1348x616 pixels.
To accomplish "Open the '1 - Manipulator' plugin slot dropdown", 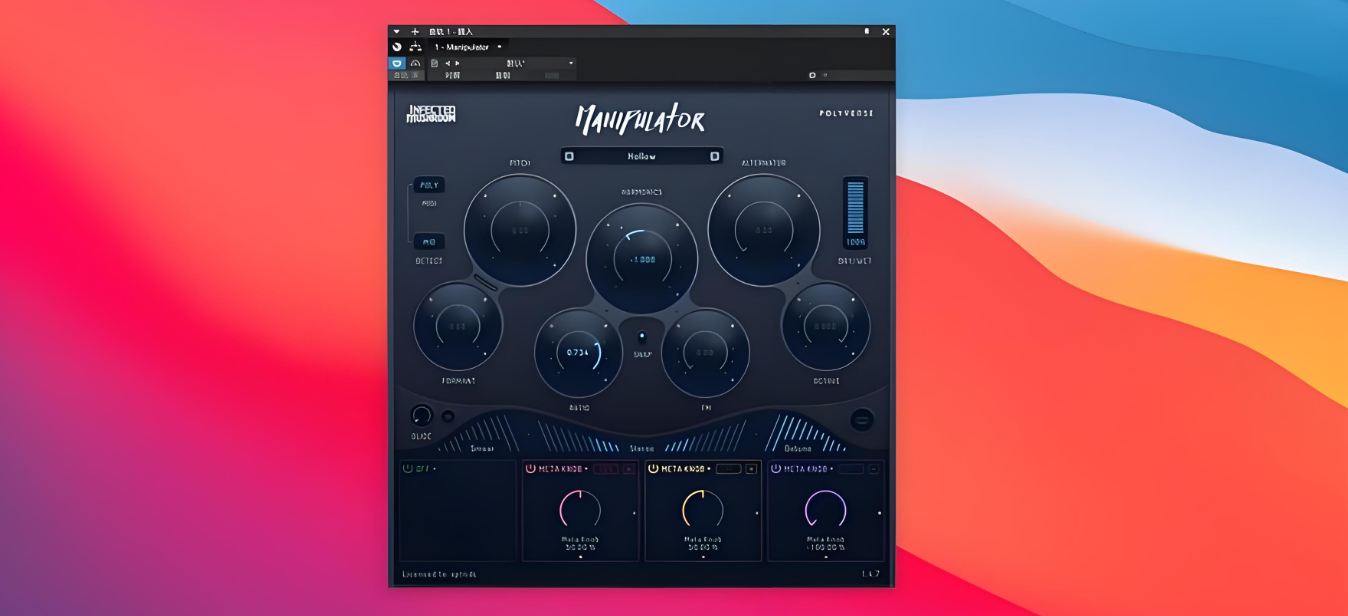I will tap(499, 47).
